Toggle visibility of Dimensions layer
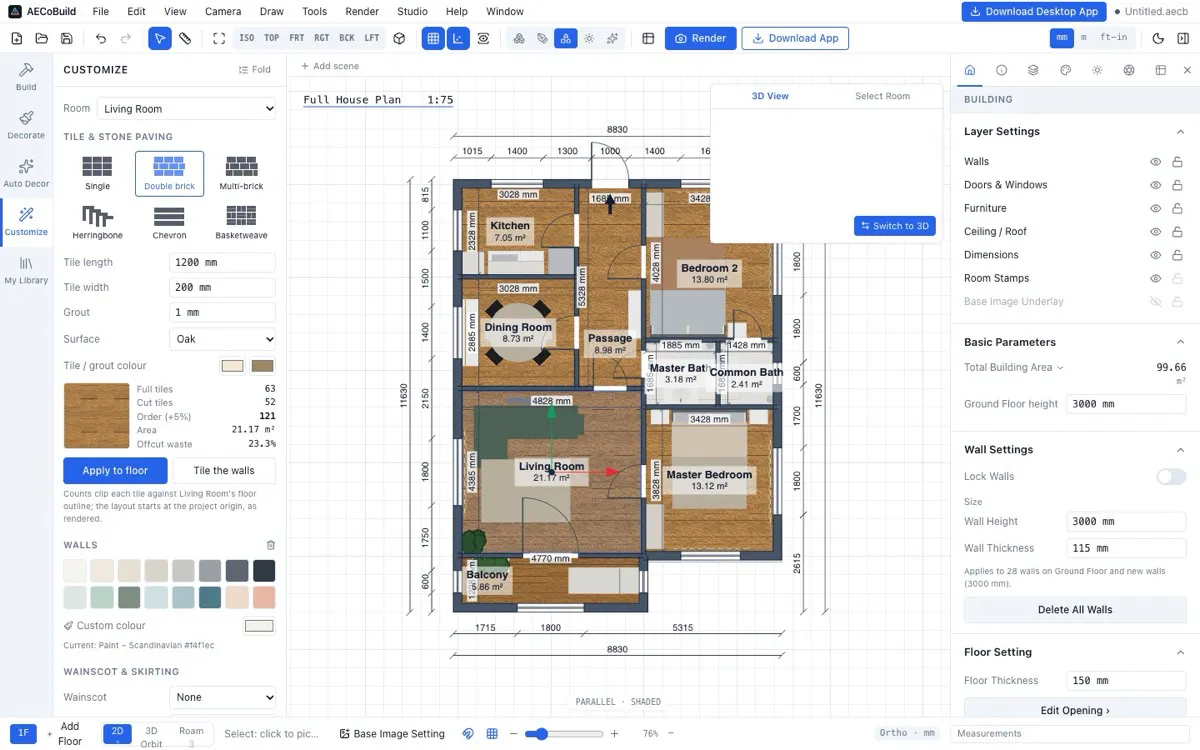Image resolution: width=1200 pixels, height=750 pixels. click(1155, 255)
